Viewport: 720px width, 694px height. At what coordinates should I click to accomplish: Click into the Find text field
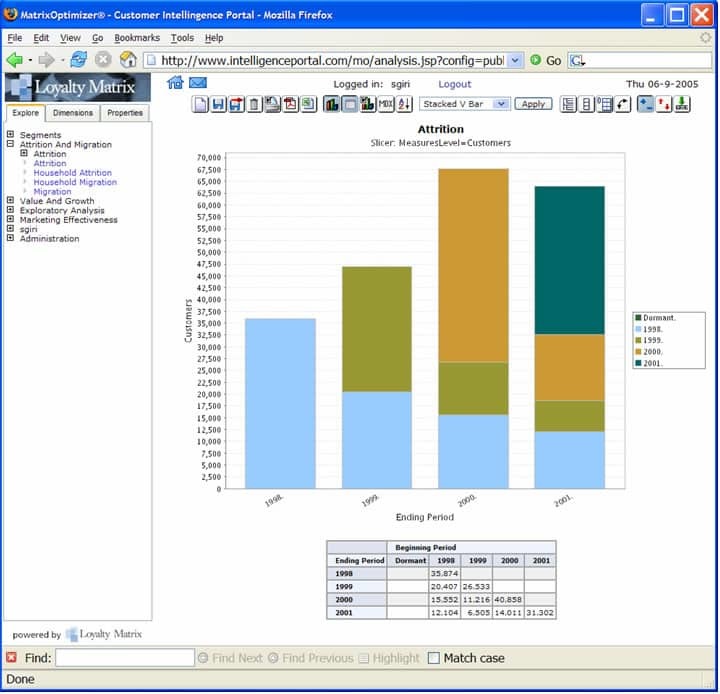[x=125, y=658]
